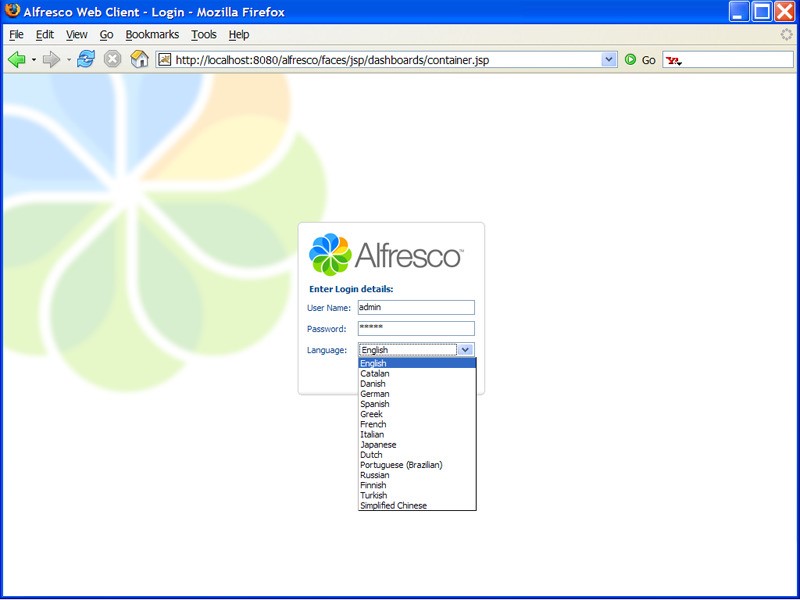Screen dimensions: 800x600
Task: Collapse the Language dropdown arrow
Action: (467, 349)
